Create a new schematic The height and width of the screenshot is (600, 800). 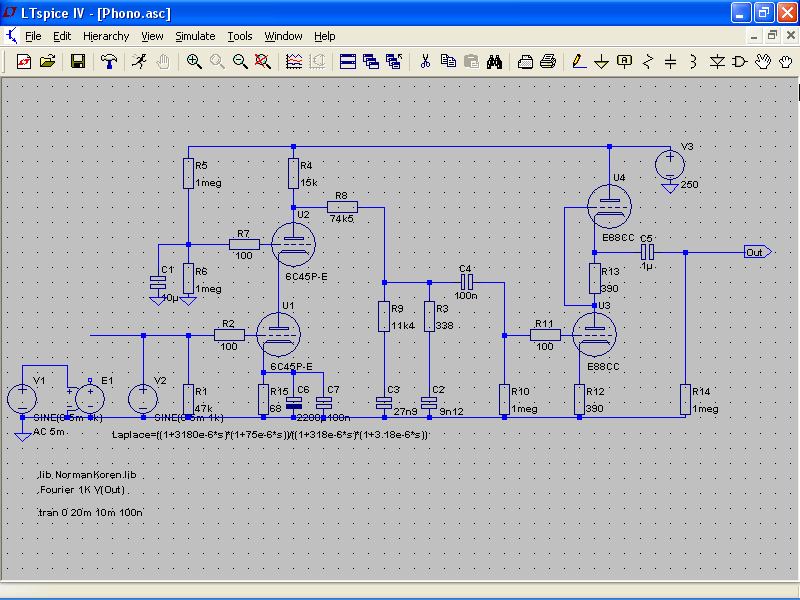coord(24,62)
